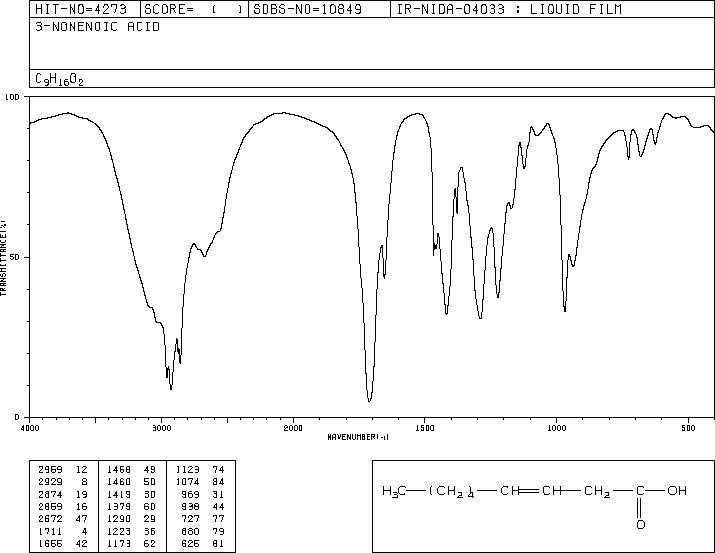Image resolution: width=715 pixels, height=553 pixels.
Task: Click the C-H stretch peak minimum near 2929
Action: [x=171, y=388]
